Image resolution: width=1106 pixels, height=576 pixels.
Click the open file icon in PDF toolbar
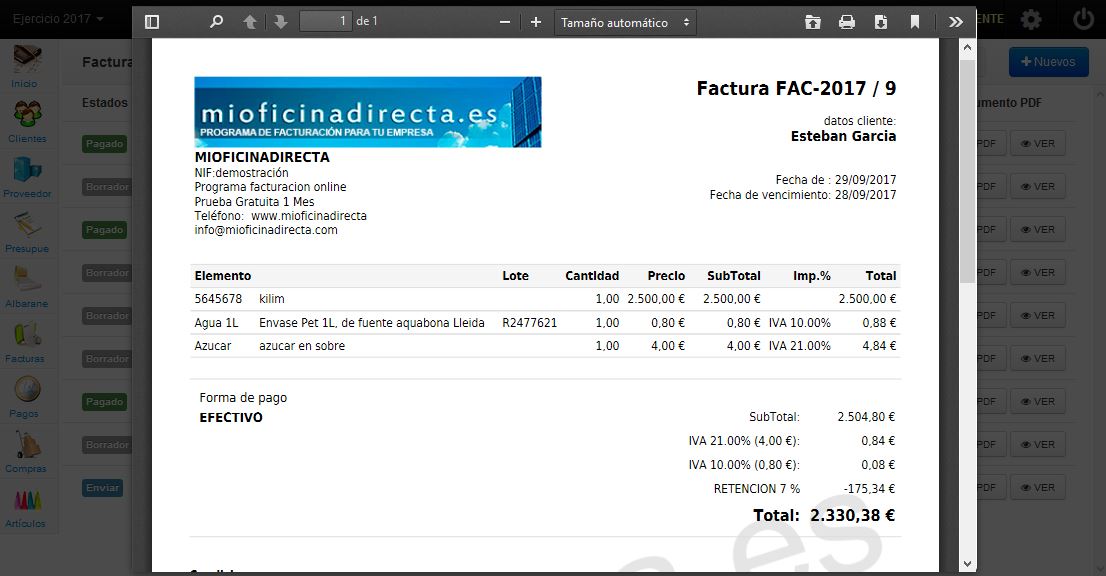click(813, 22)
